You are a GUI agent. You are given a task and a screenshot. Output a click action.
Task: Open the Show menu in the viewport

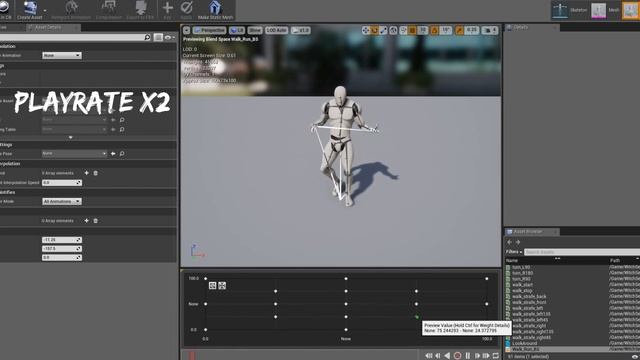click(255, 30)
